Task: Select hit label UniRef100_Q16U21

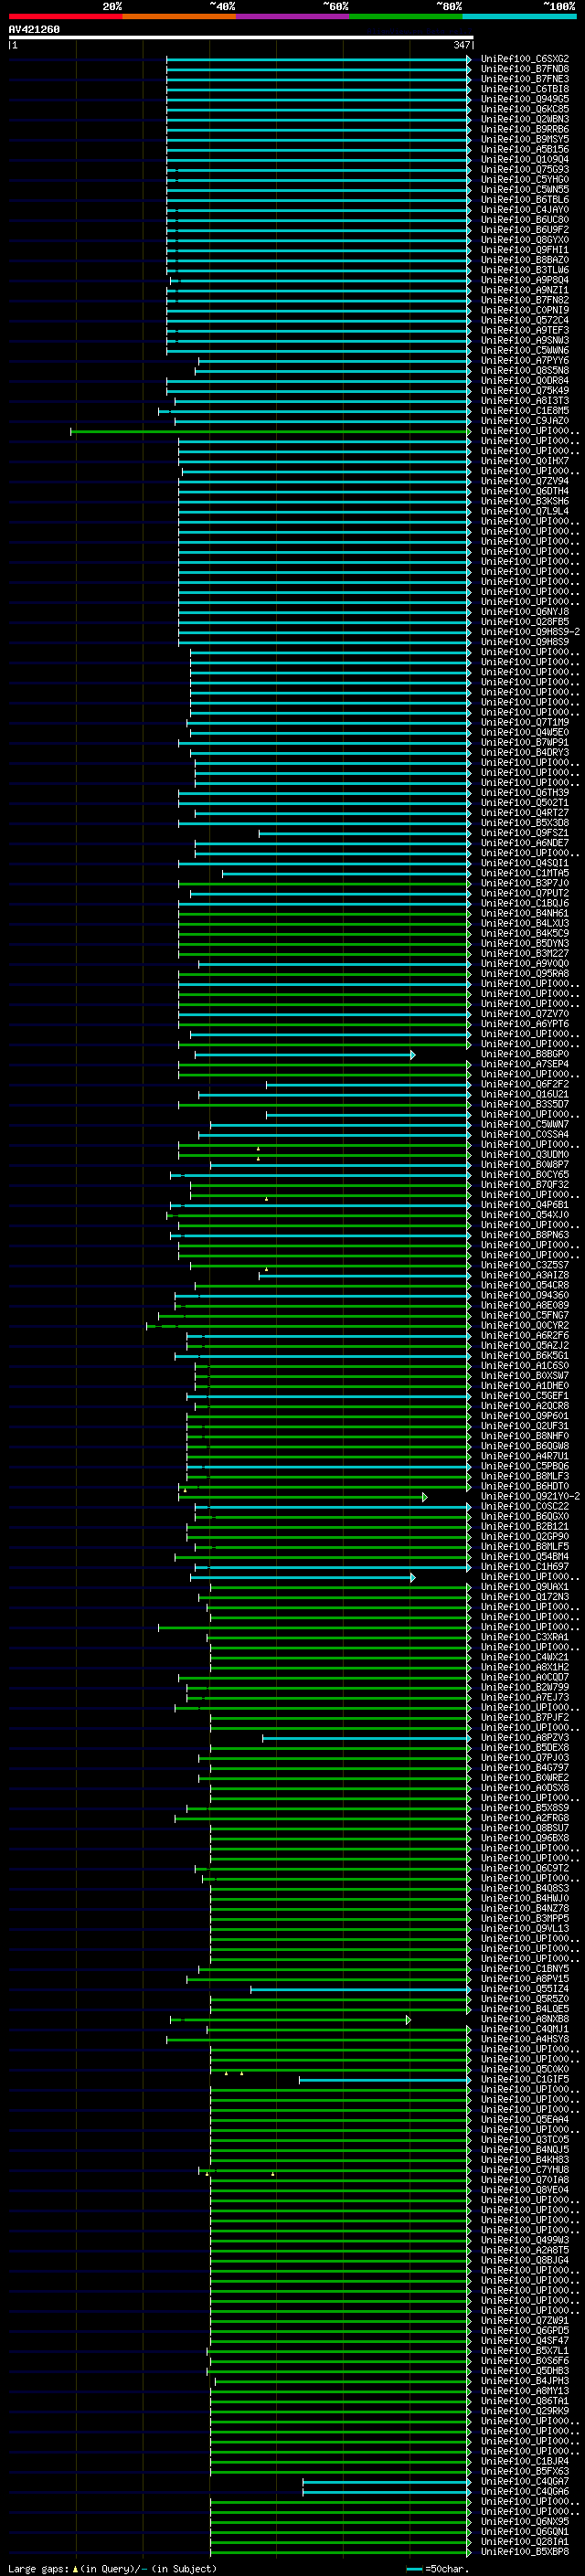Action: [x=524, y=1094]
